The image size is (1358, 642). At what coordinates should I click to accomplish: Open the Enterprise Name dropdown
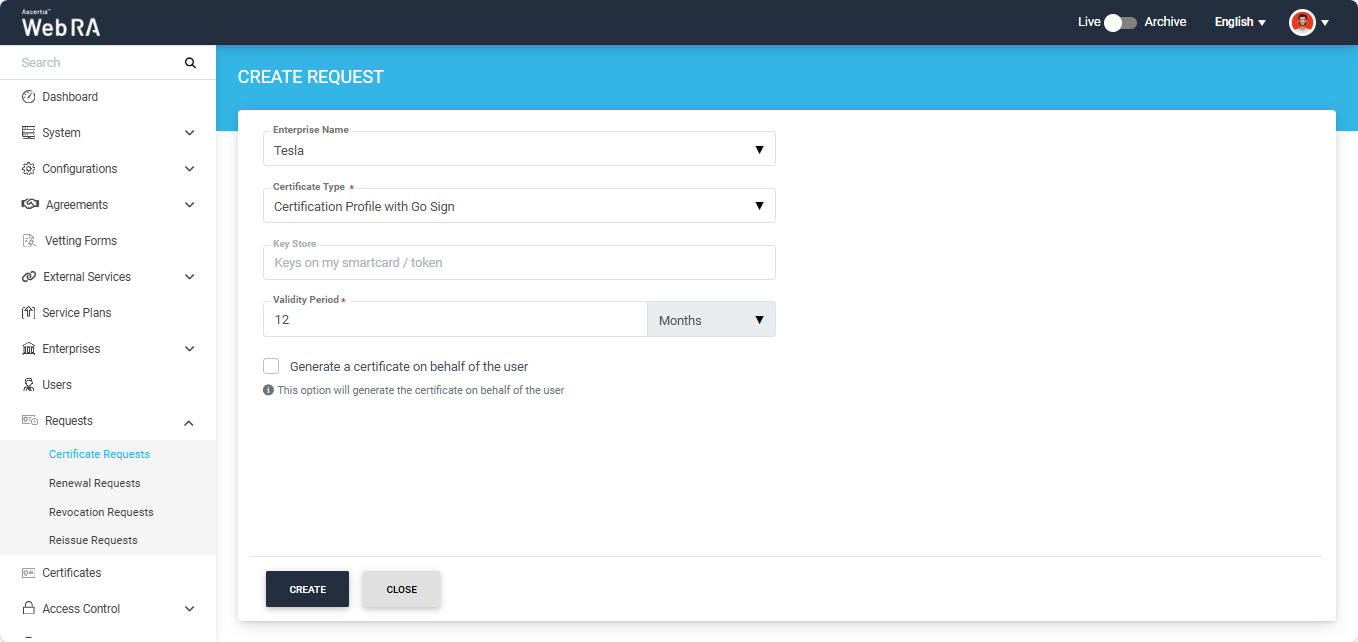519,150
